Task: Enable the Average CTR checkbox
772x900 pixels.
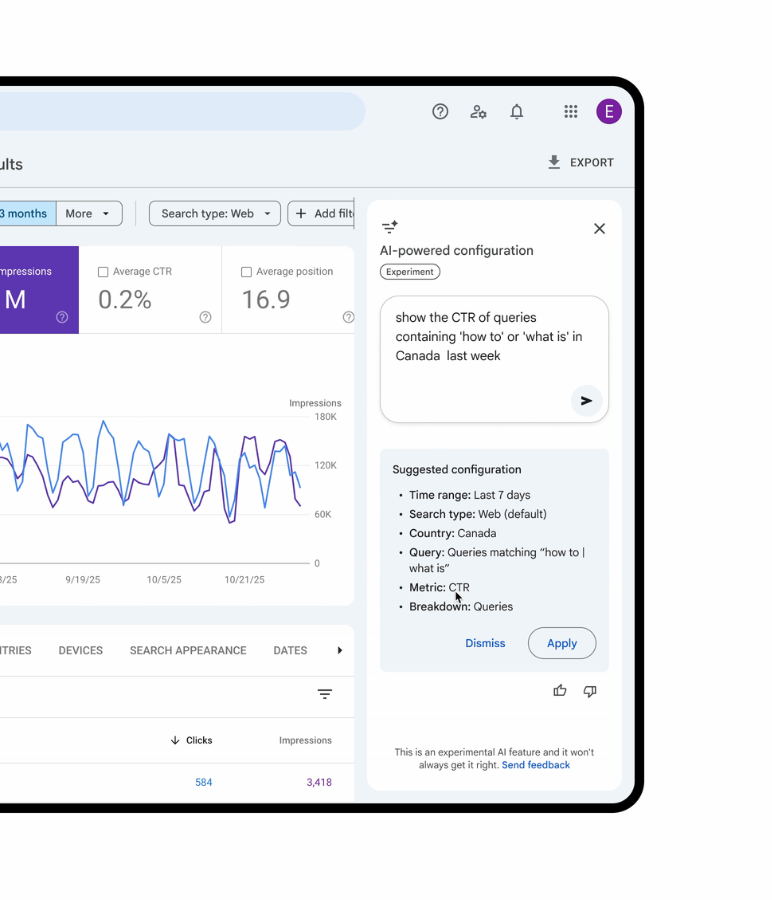Action: coord(103,272)
